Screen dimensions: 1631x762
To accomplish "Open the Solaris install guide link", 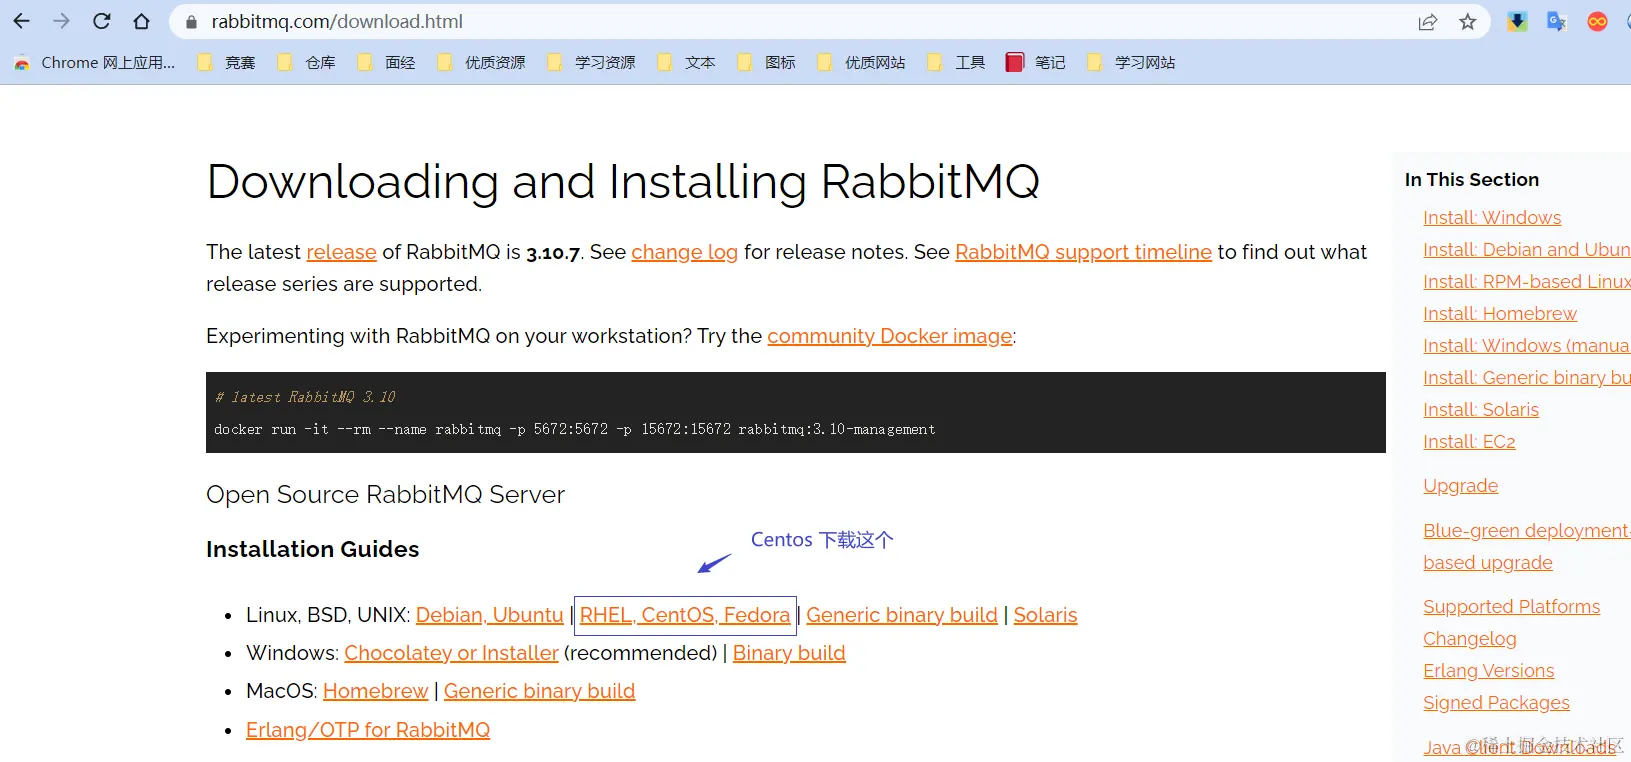I will (1045, 615).
